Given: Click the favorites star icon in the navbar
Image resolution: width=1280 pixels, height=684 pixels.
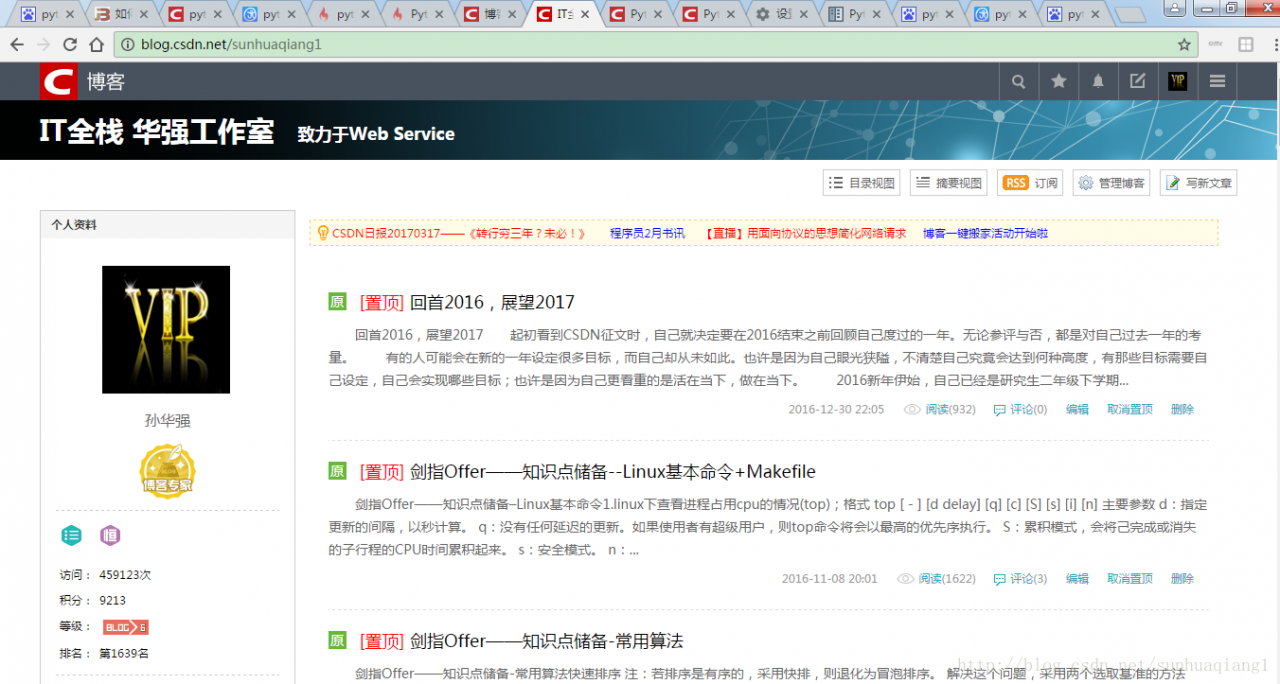Looking at the screenshot, I should tap(1058, 81).
